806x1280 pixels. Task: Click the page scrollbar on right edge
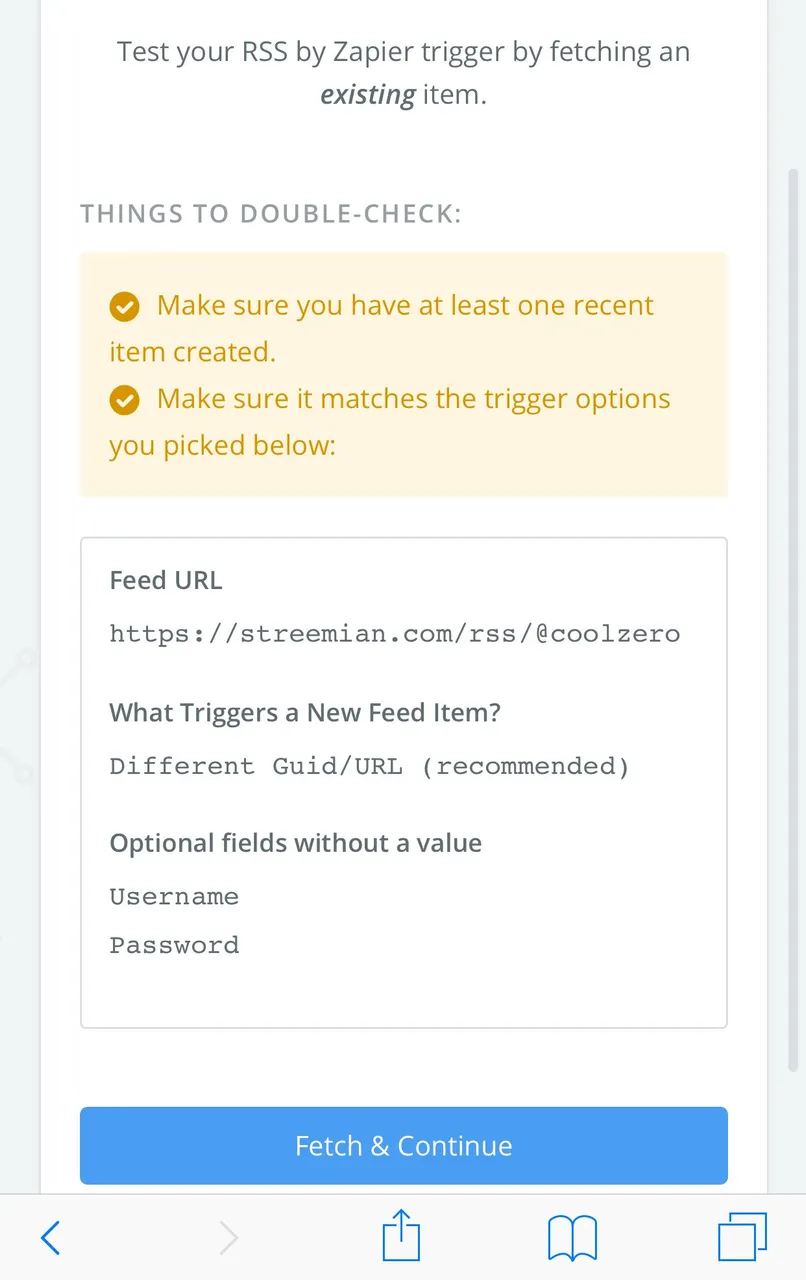tap(794, 620)
